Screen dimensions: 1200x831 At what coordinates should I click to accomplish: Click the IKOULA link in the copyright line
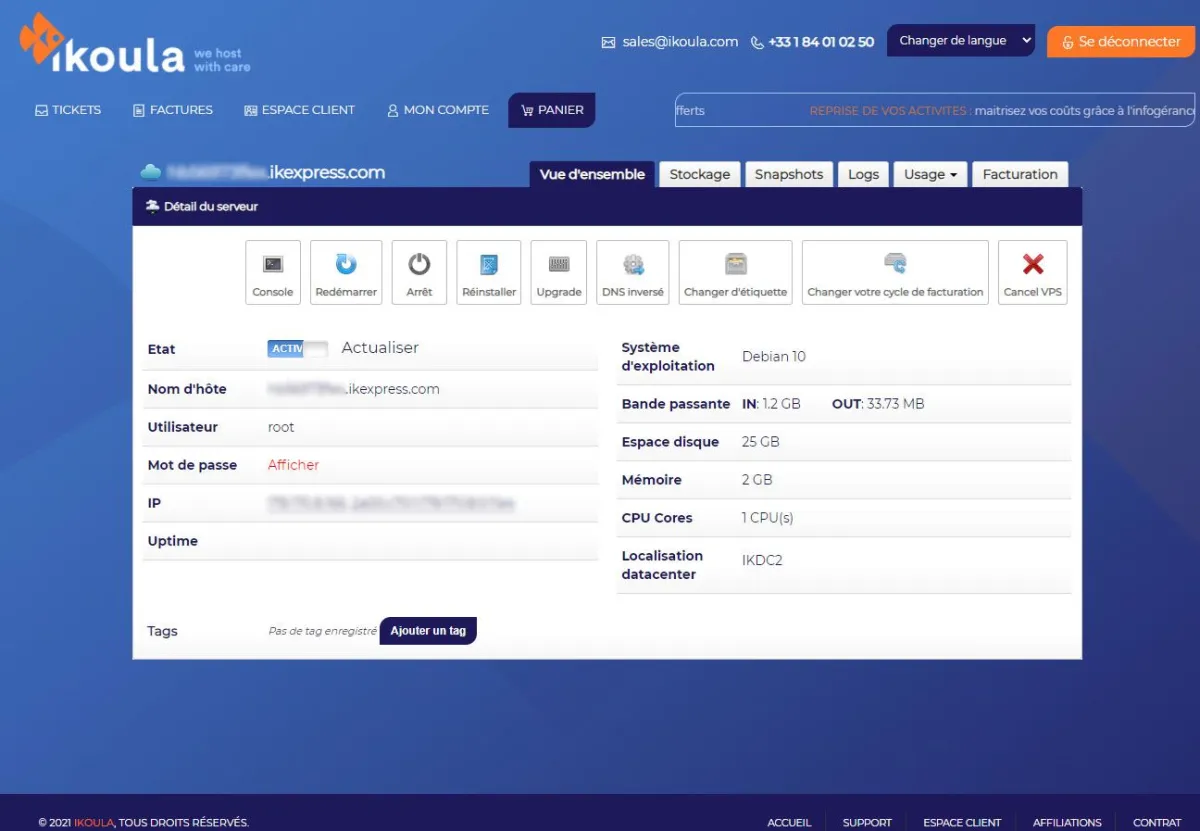pyautogui.click(x=94, y=823)
